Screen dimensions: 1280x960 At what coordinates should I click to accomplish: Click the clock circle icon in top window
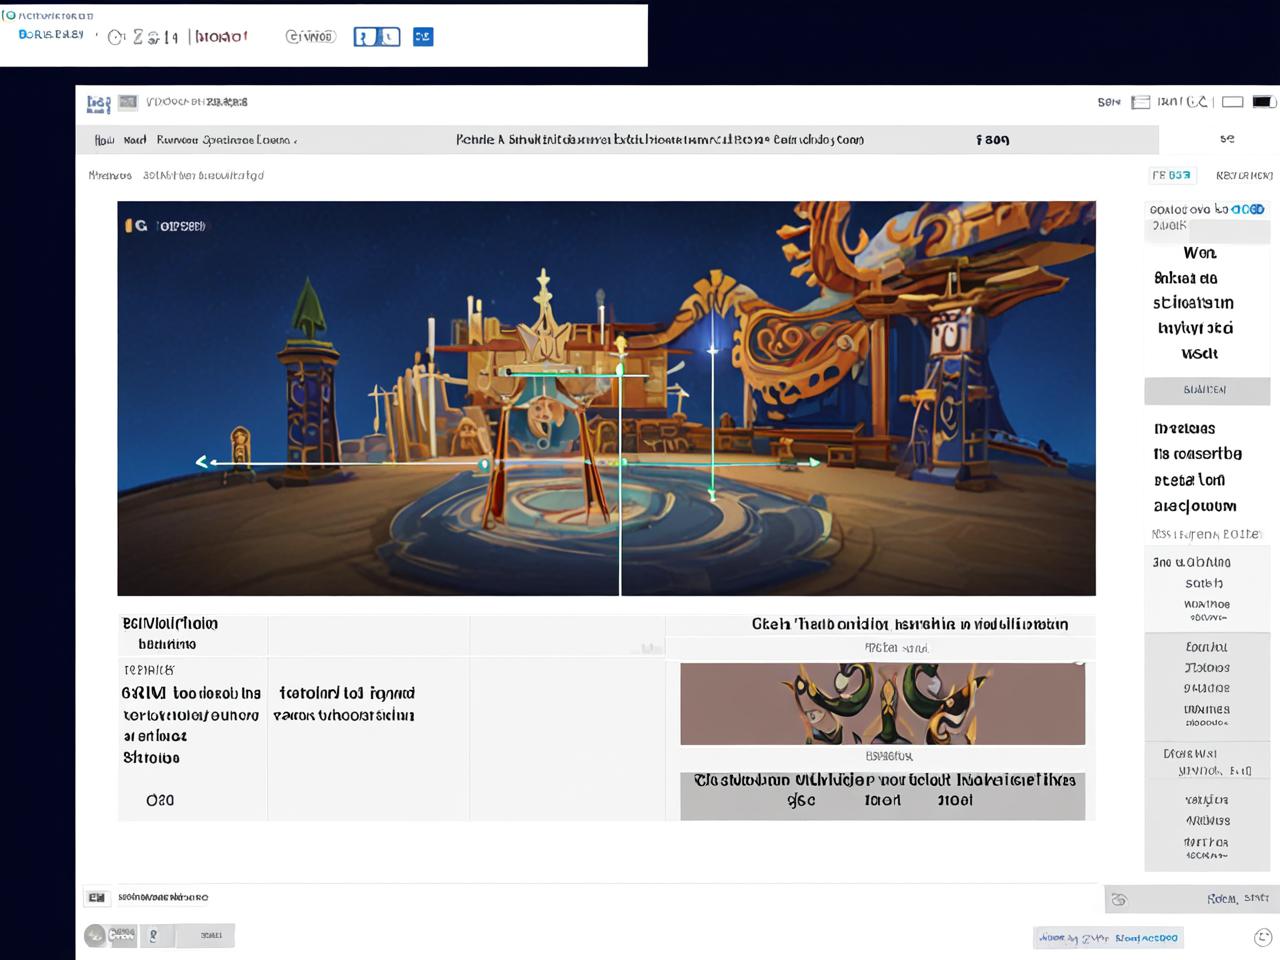[x=117, y=37]
